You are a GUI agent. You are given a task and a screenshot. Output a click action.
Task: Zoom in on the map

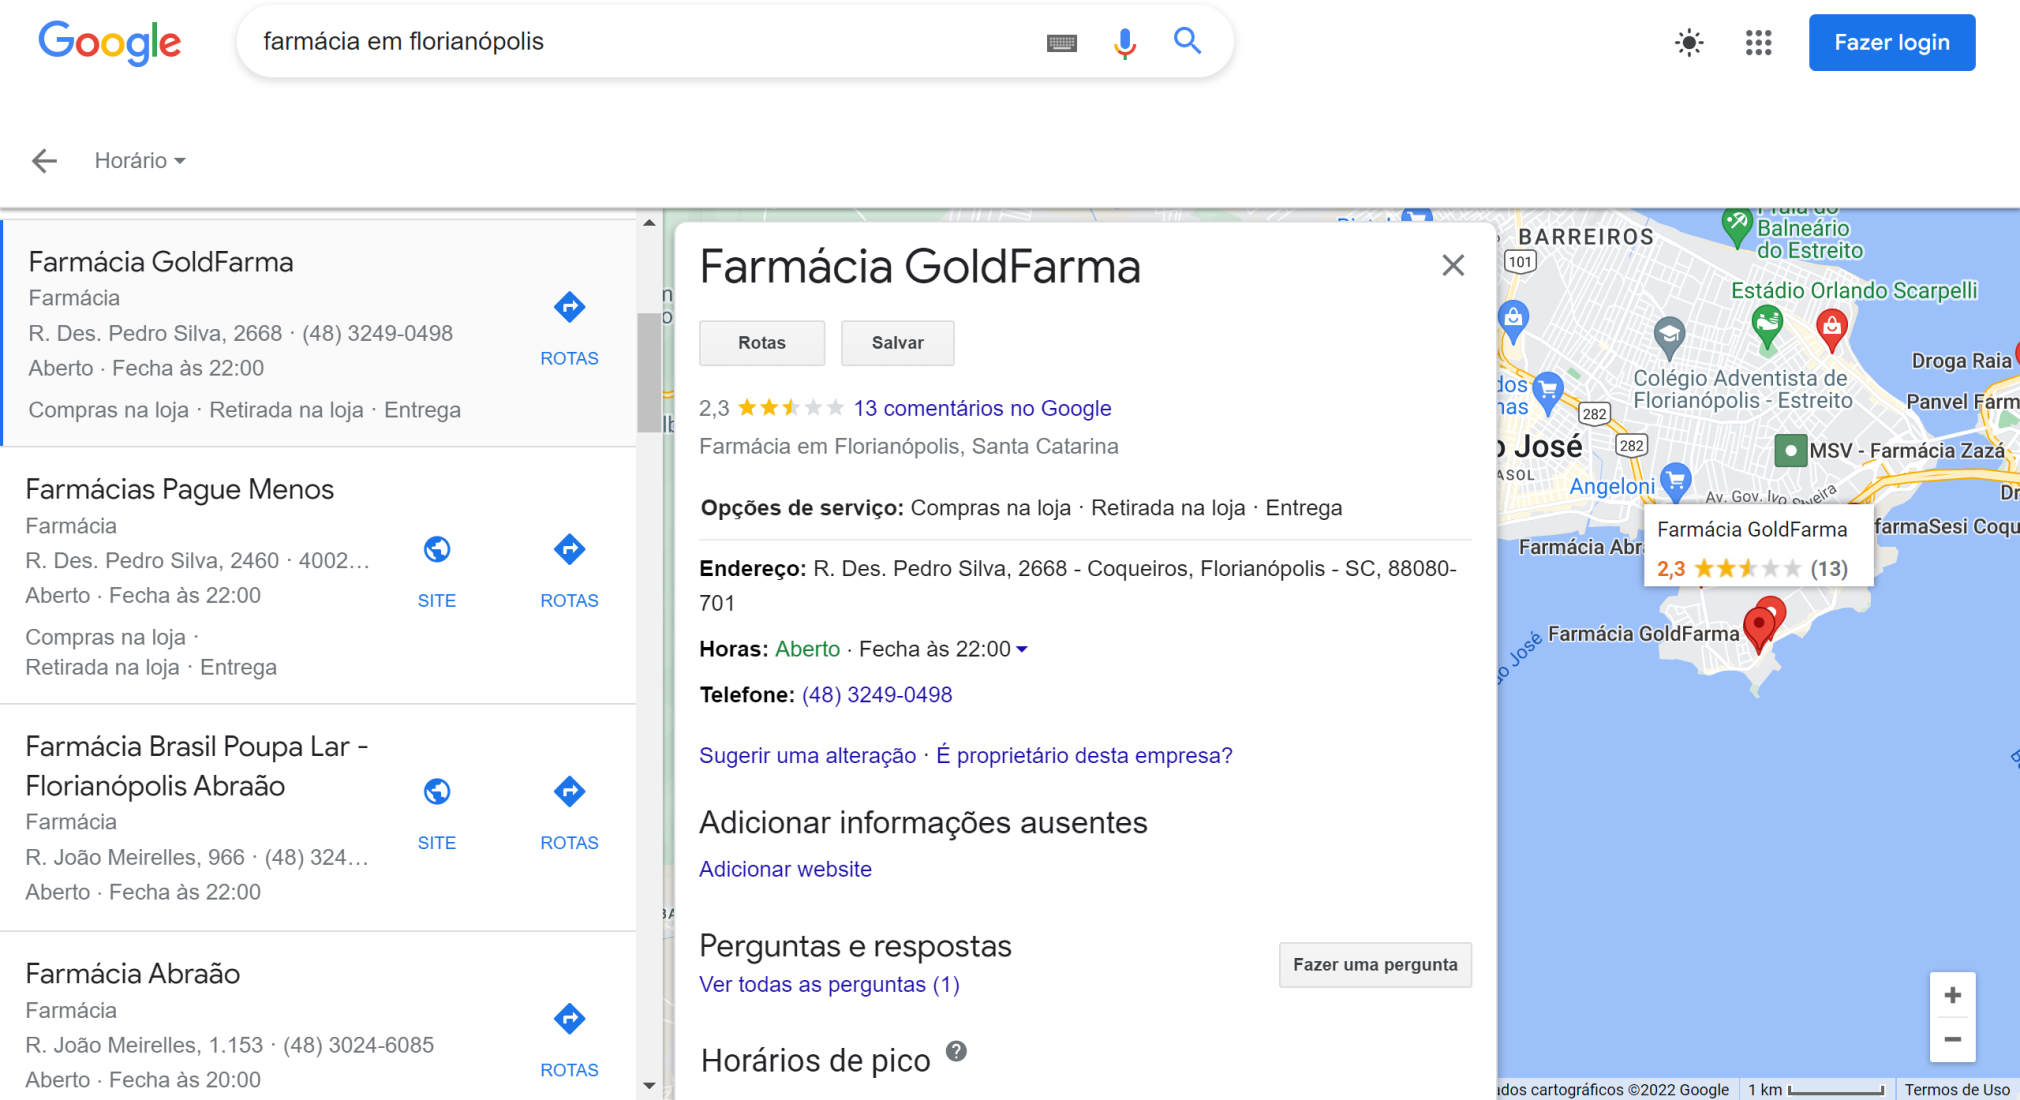[1952, 995]
